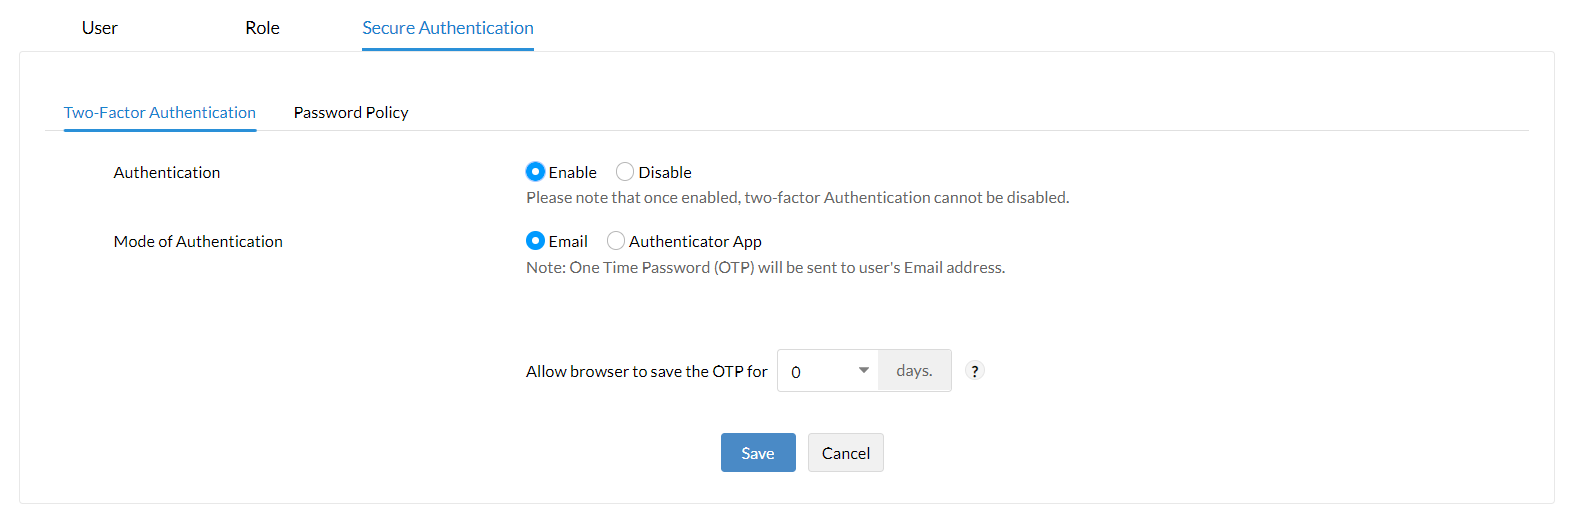
Task: Select the Secure Authentication tab
Action: (448, 28)
